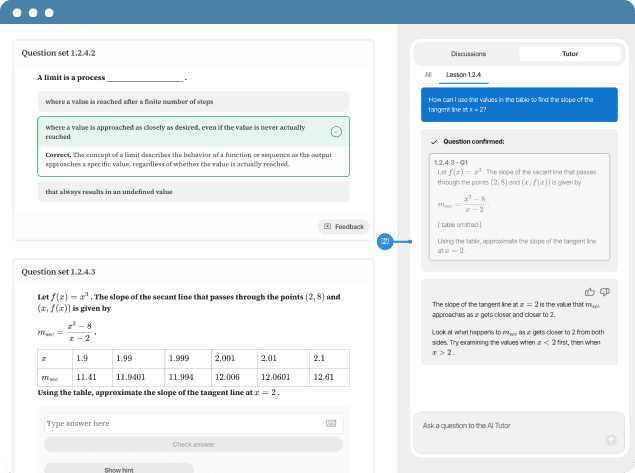Viewport: 635px width, 473px height.
Task: Click the Check answer button
Action: [193, 444]
